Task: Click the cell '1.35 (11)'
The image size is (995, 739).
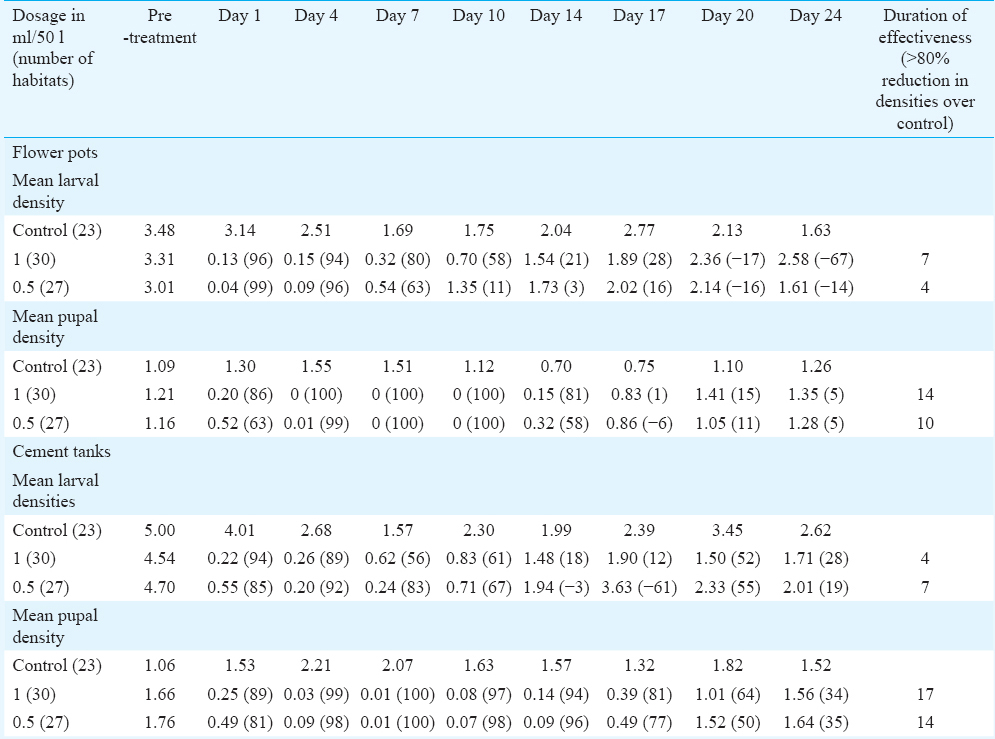Action: click(478, 287)
